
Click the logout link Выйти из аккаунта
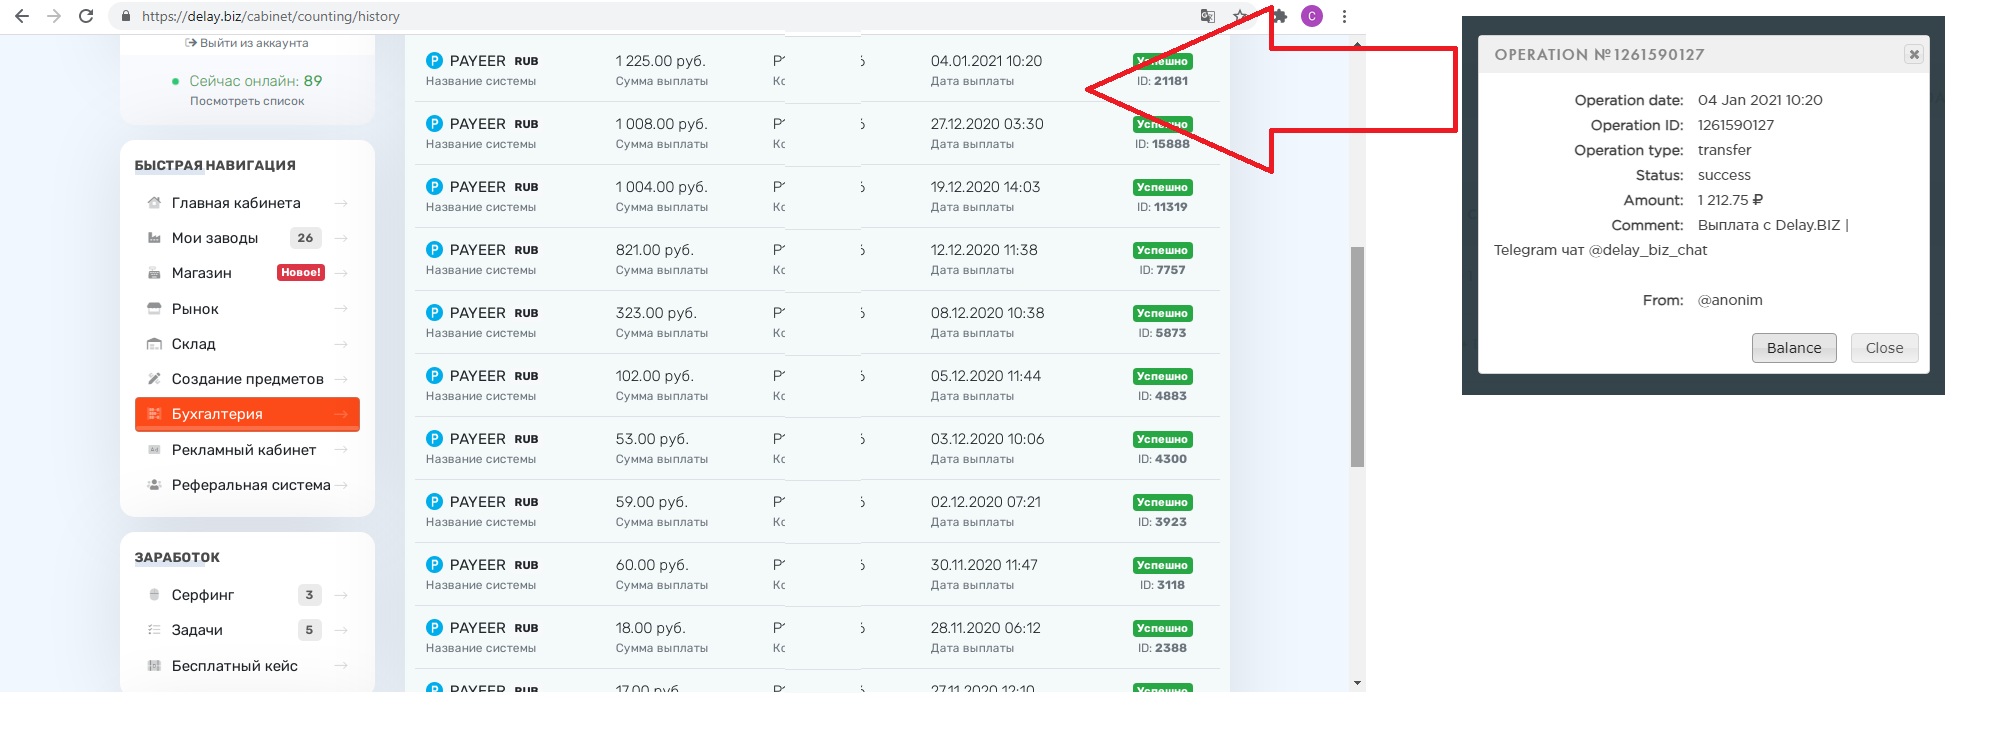click(247, 43)
